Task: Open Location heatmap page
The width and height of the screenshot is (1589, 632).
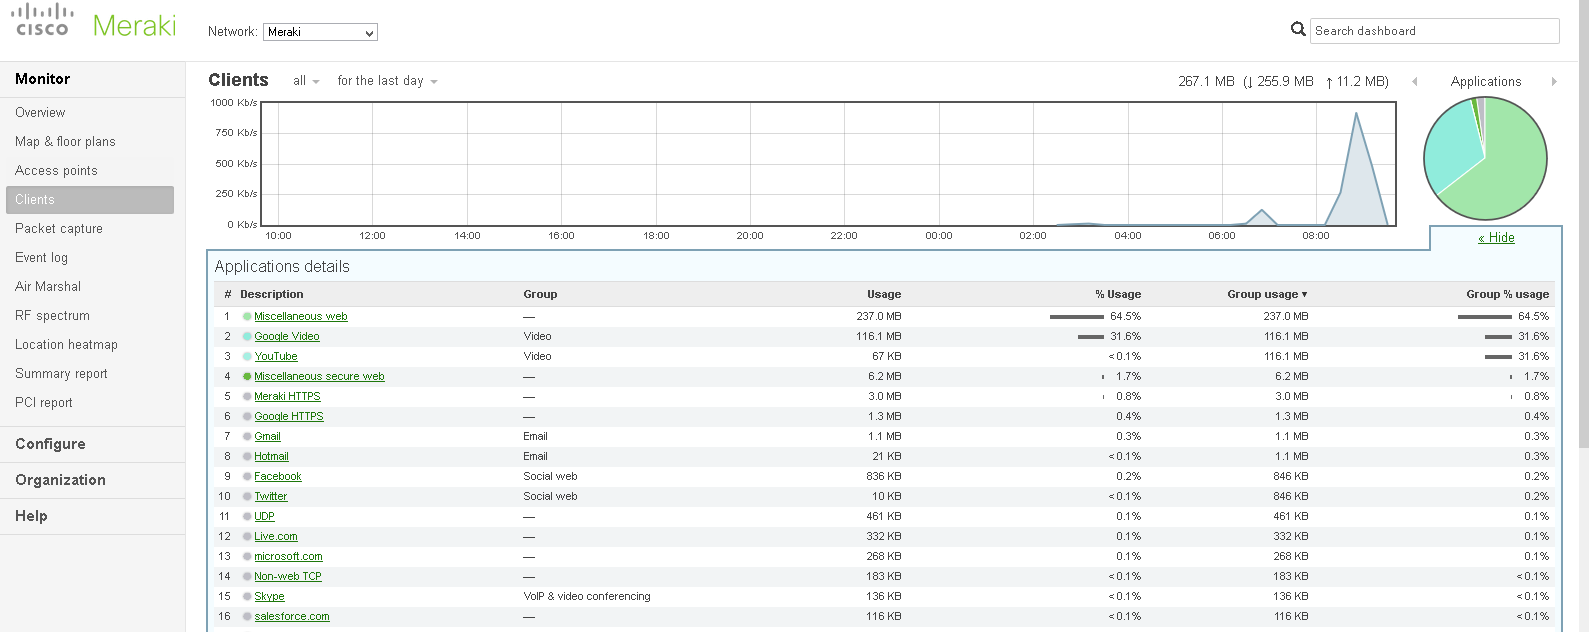Action: pyautogui.click(x=66, y=345)
